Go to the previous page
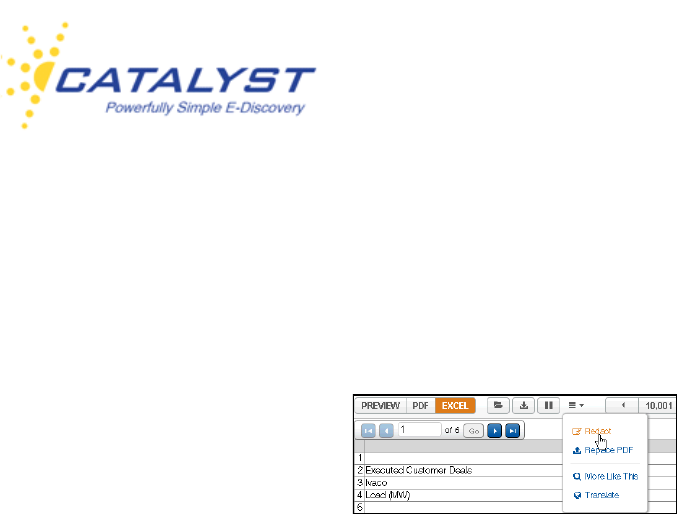The image size is (677, 514). [386, 431]
